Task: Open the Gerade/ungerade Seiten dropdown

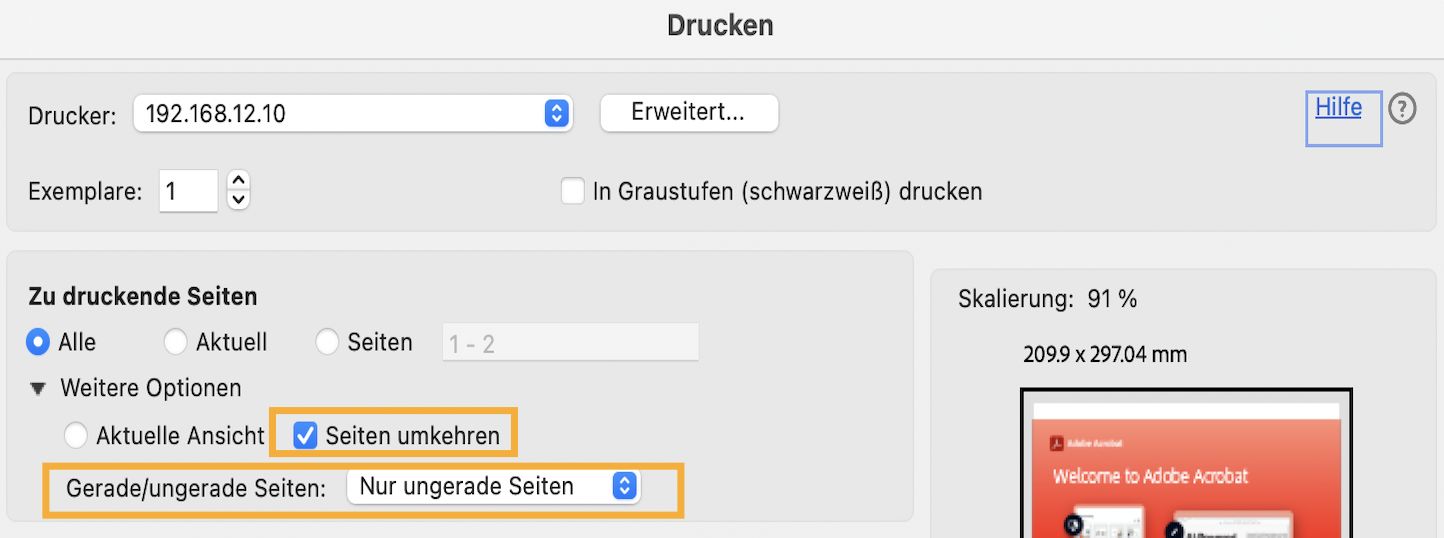Action: click(493, 487)
